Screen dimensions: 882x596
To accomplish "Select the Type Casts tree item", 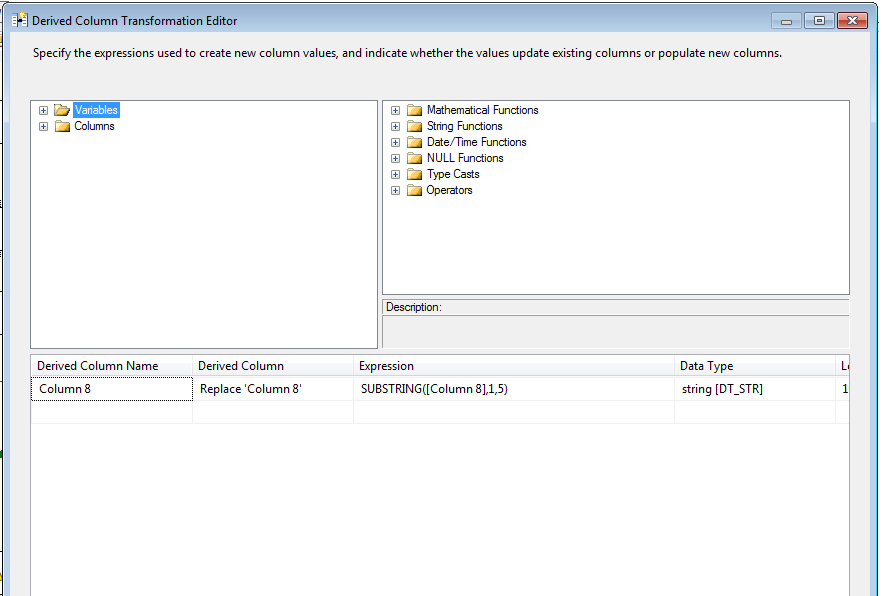I will point(453,174).
